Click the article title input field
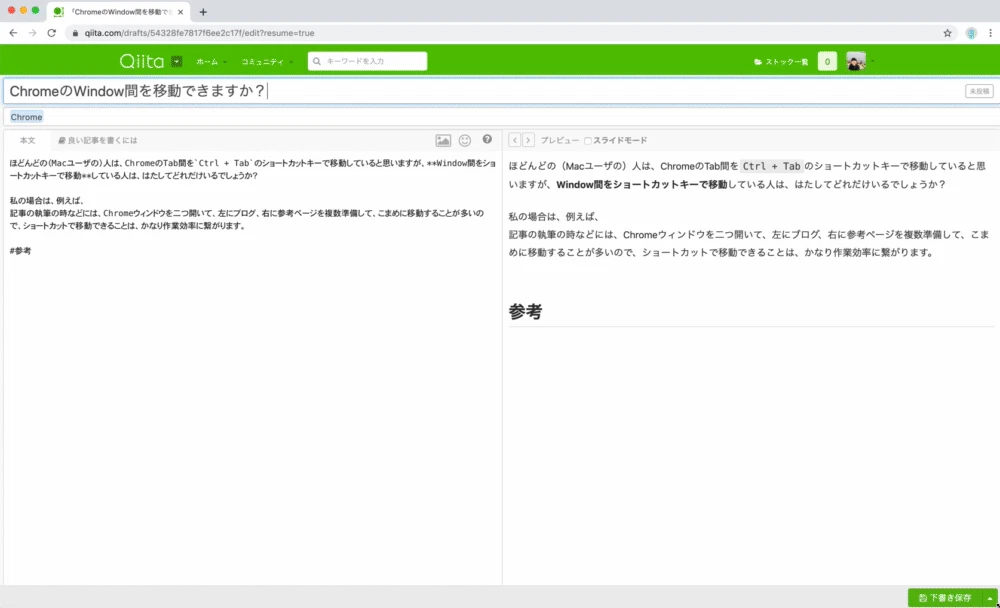The image size is (1000, 608). [483, 91]
